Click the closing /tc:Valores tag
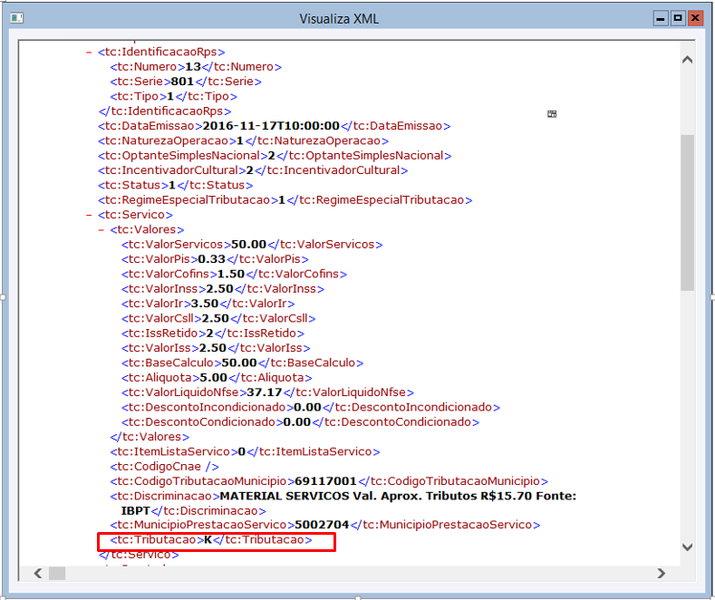Screen dimensions: 715x600 [x=150, y=437]
